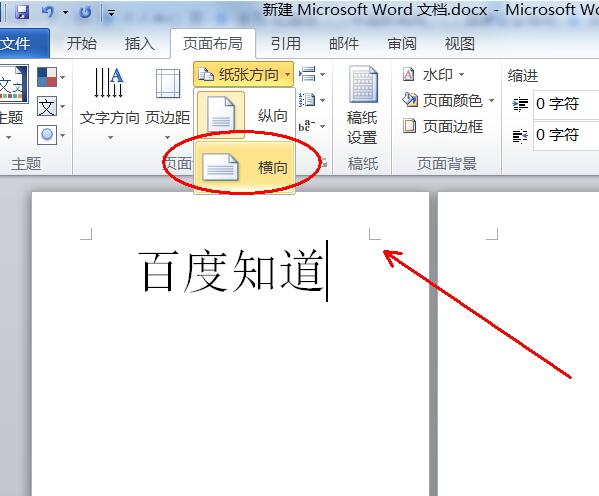Screen dimensions: 599x496
Task: Expand the 页边距 dropdown arrow
Action: pyautogui.click(x=167, y=137)
